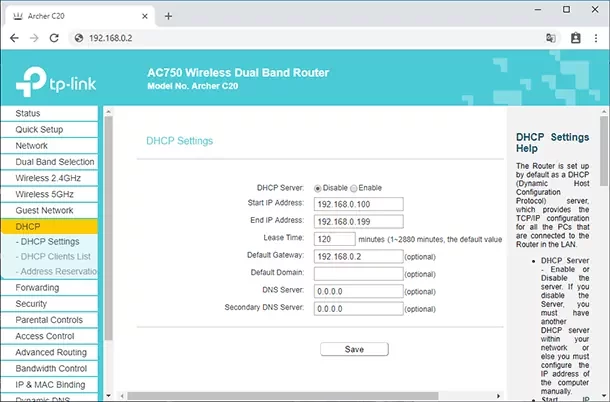
Task: Click the AC750 Wireless Dual Band Router title
Action: [x=238, y=73]
